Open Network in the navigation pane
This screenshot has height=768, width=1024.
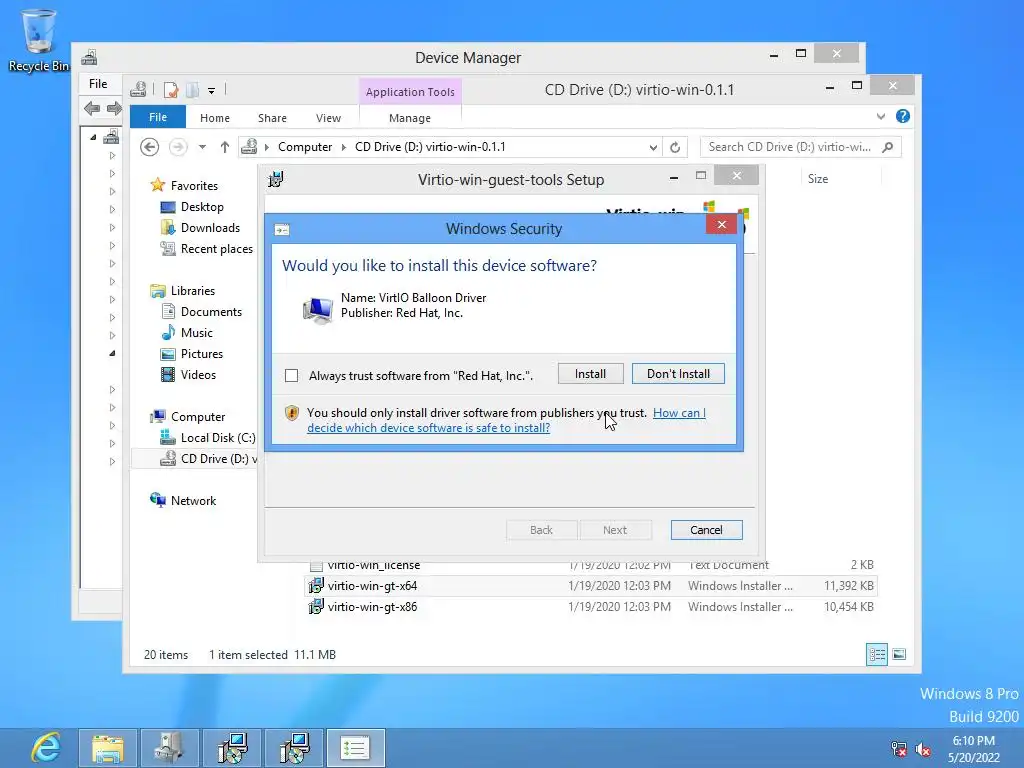coord(193,500)
